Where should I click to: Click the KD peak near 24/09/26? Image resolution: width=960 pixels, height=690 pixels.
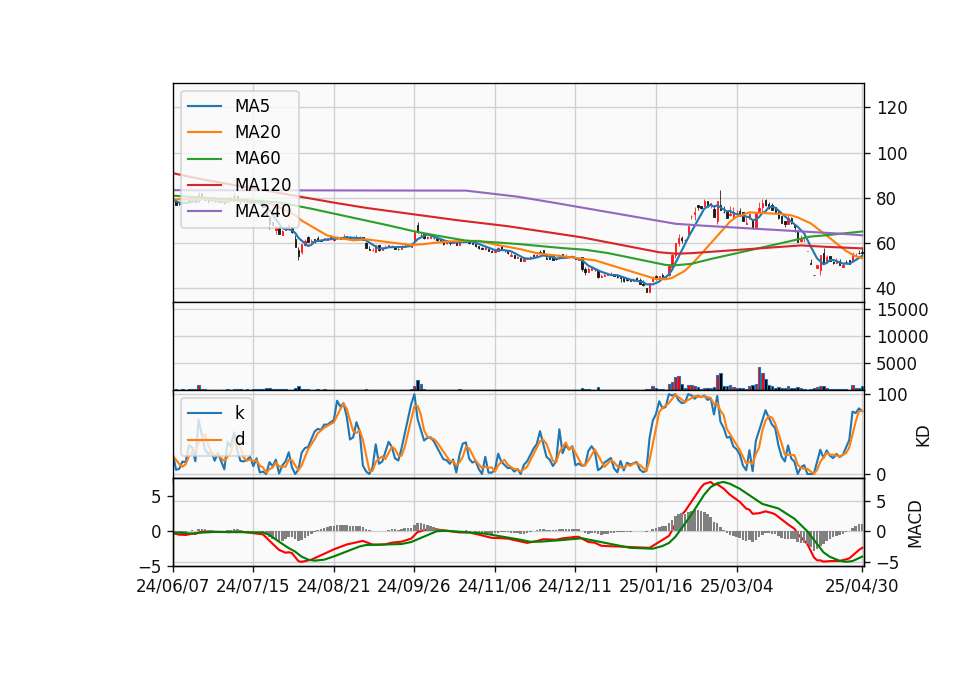pyautogui.click(x=414, y=395)
